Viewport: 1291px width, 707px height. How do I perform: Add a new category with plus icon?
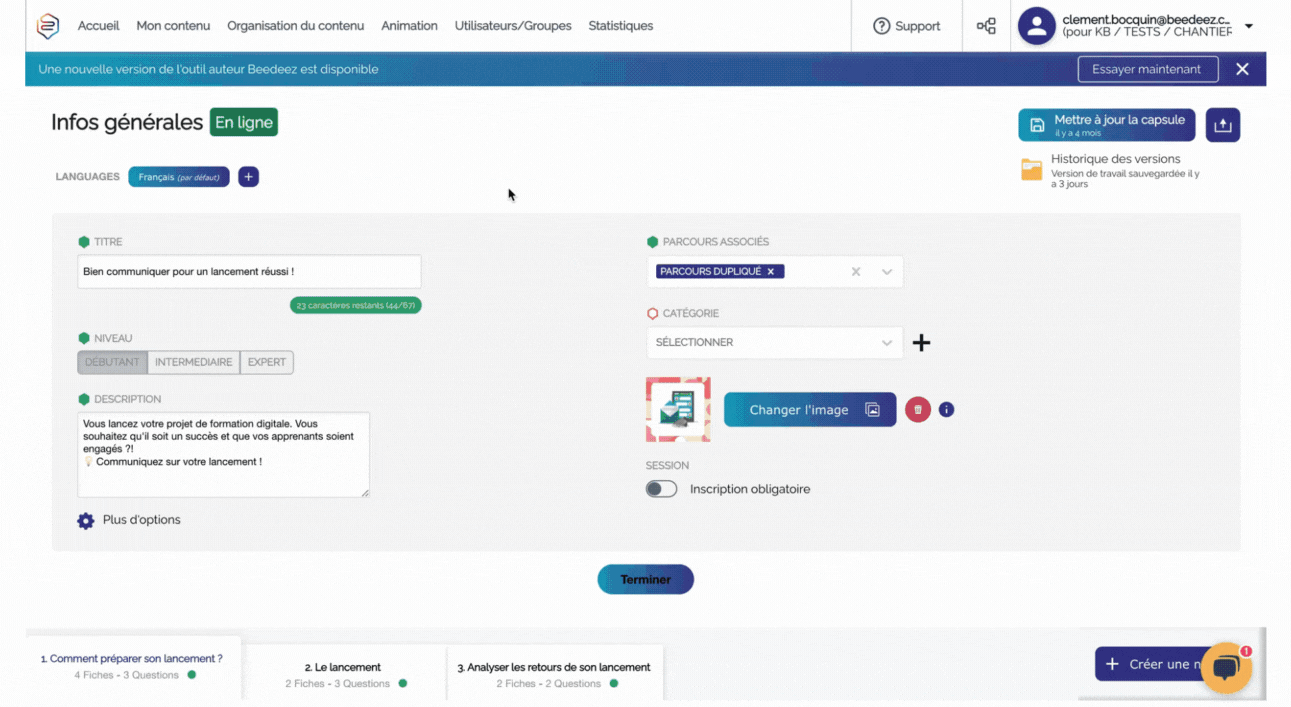(921, 343)
